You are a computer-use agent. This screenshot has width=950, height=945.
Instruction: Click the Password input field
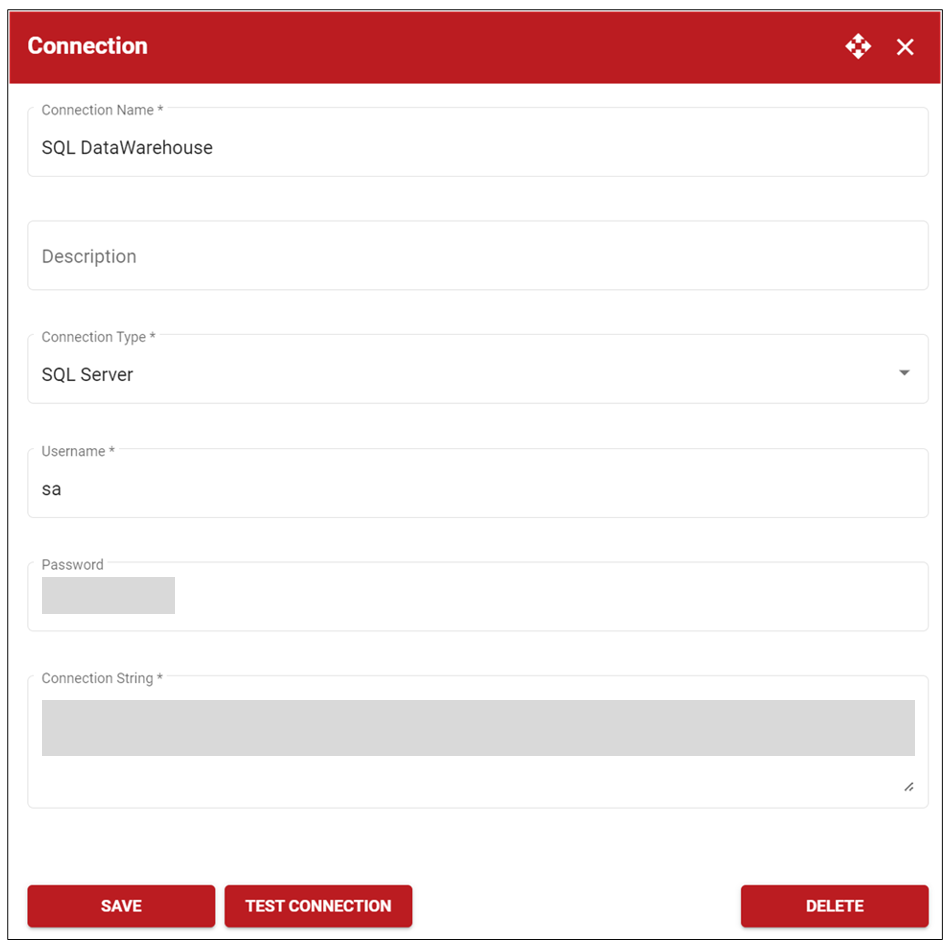point(477,596)
